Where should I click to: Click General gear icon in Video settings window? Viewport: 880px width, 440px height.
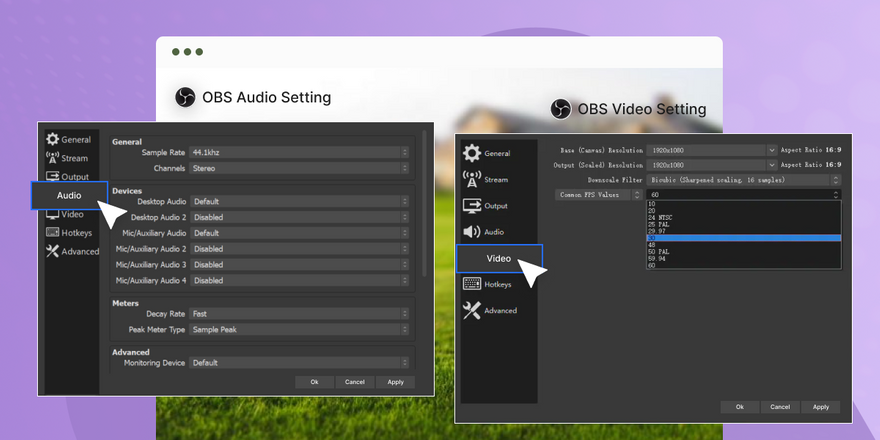(471, 153)
